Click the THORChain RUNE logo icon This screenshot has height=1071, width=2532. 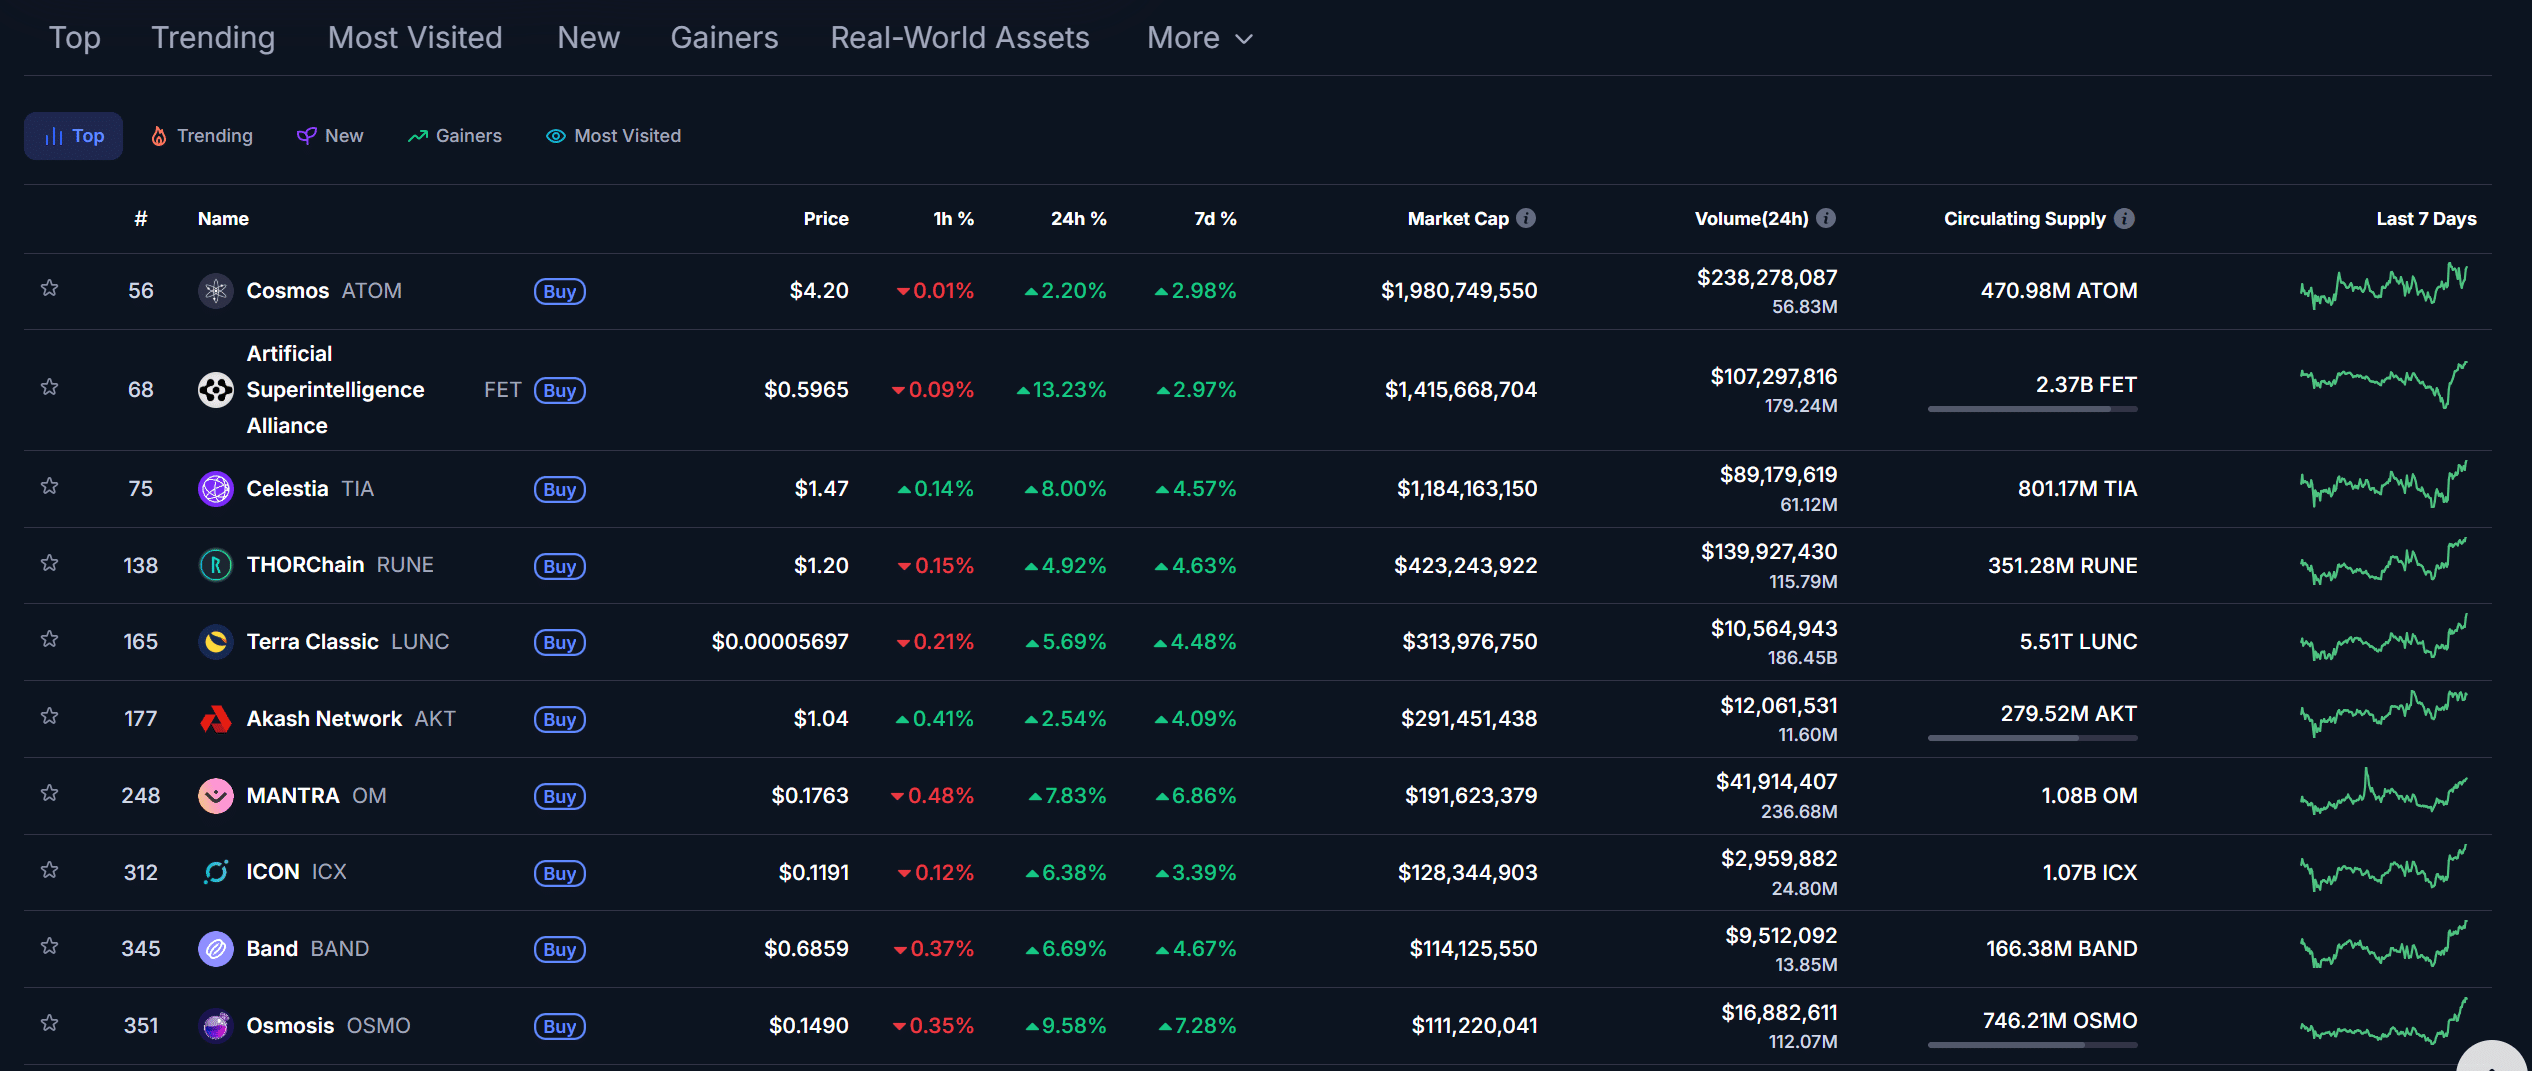coord(215,566)
